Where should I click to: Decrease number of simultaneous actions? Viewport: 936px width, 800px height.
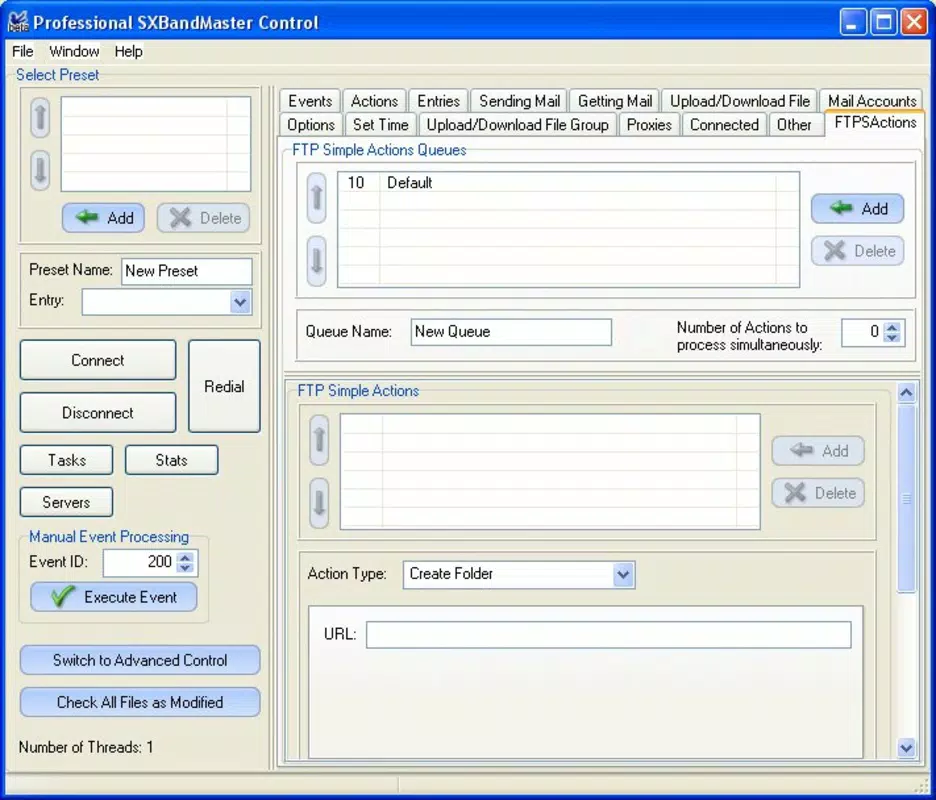(892, 338)
